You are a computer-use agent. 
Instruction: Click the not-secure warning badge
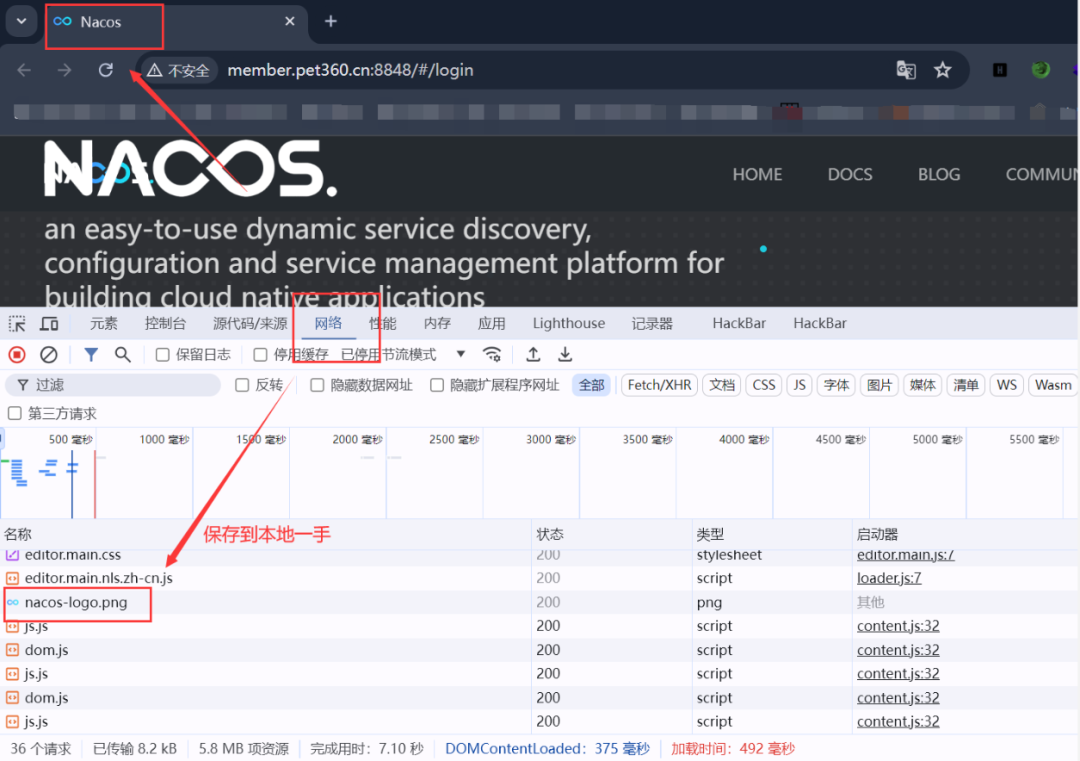pos(178,70)
